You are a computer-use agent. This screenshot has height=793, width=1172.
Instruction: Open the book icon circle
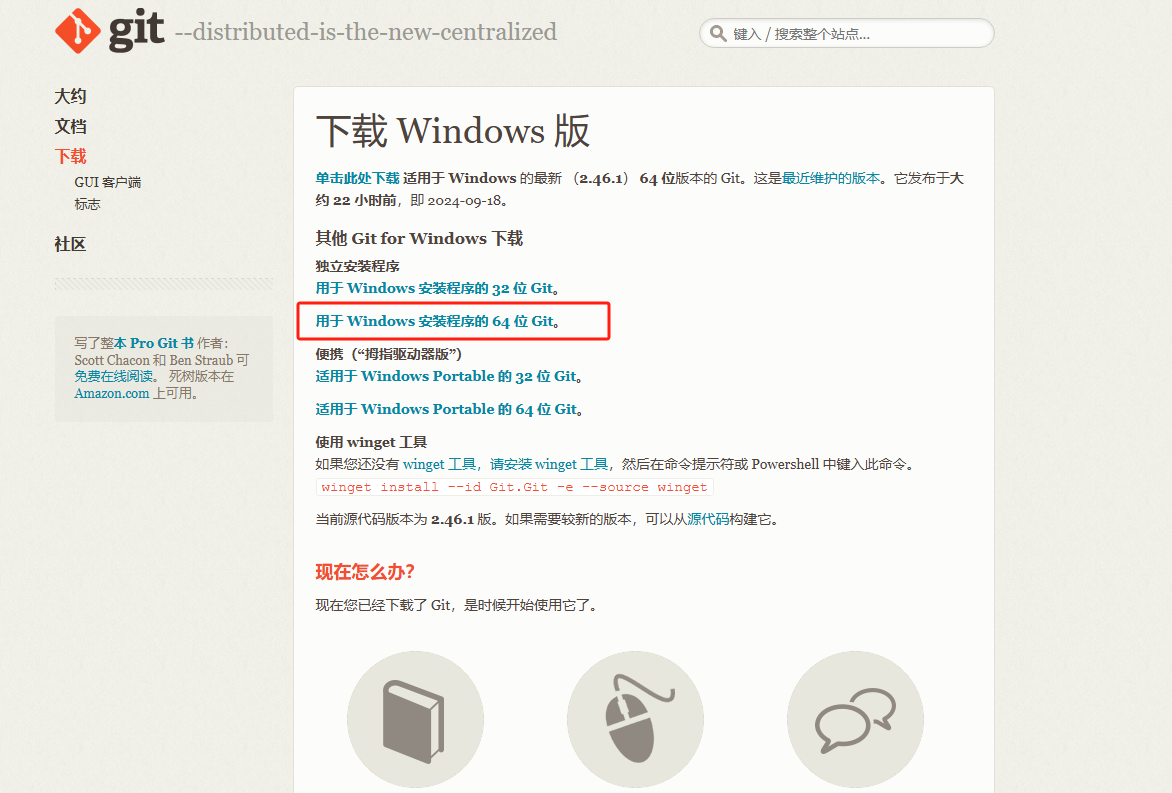(415, 719)
